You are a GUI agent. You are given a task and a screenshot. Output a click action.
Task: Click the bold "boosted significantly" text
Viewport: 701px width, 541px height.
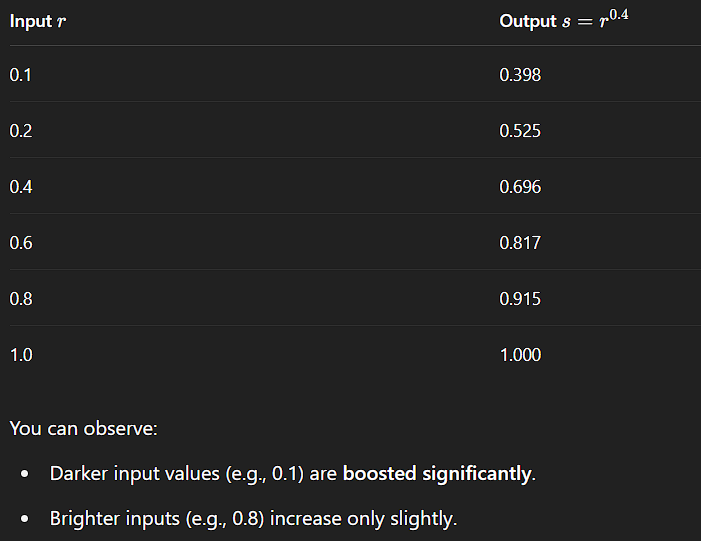pyautogui.click(x=436, y=473)
